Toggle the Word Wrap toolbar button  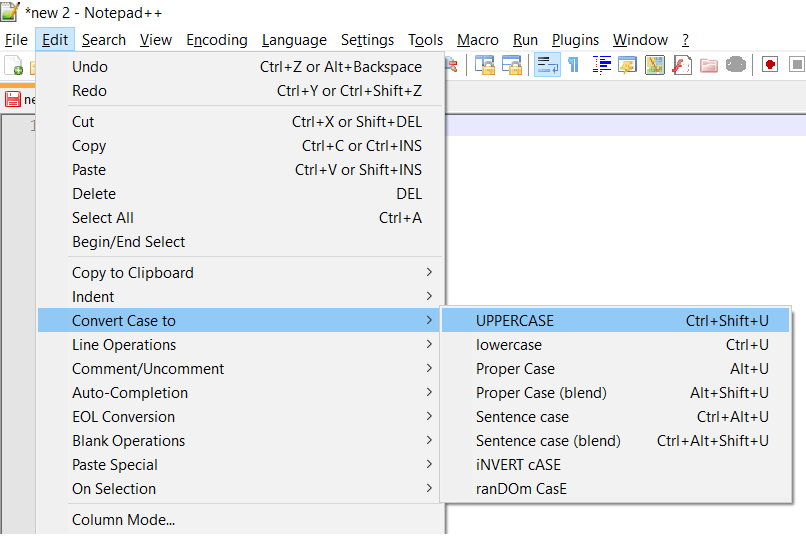[547, 65]
